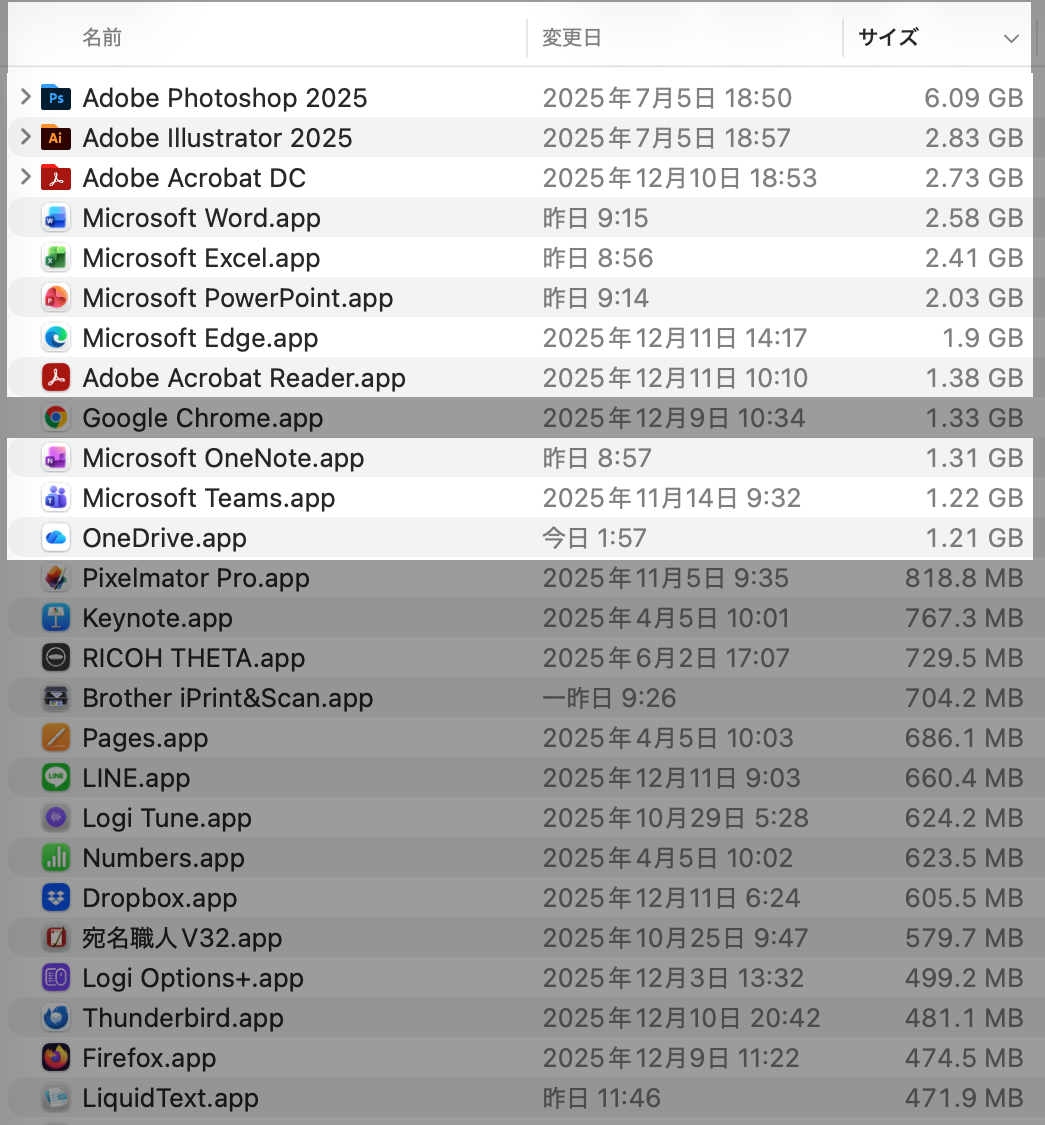Click the Microsoft Teams.app name
The image size is (1045, 1125).
tap(209, 498)
